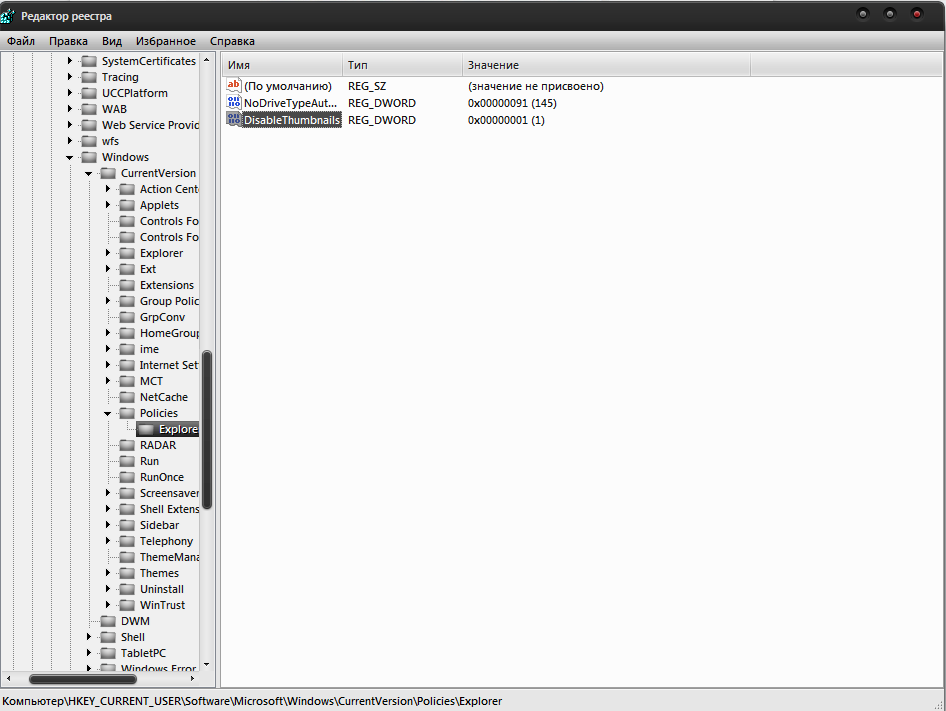The image size is (946, 711).
Task: Click the RunOnce folder icon
Action: pos(127,477)
